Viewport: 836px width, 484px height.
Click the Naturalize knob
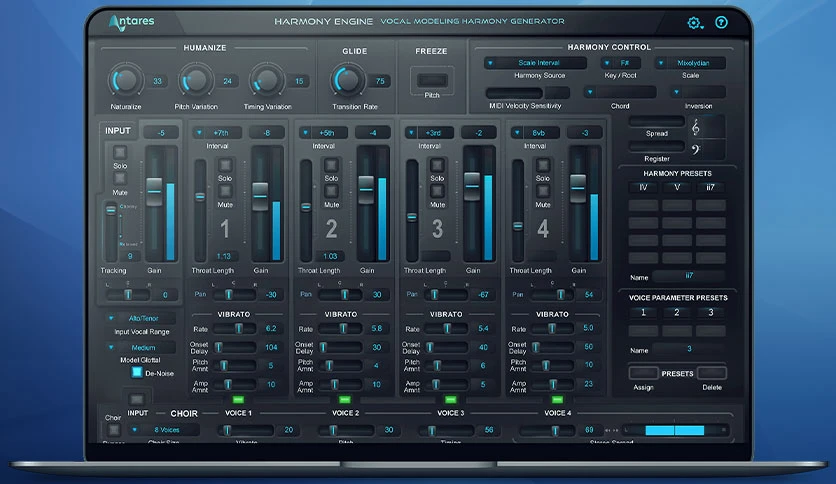pos(126,80)
